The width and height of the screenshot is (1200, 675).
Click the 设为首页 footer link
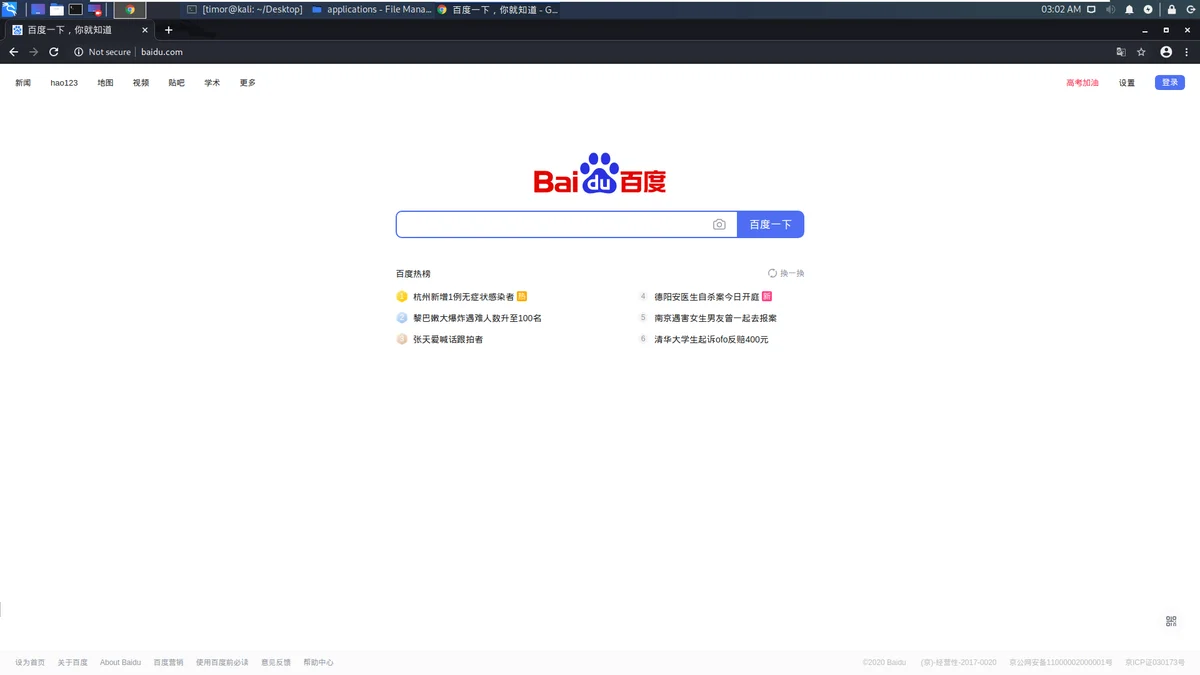click(x=30, y=662)
